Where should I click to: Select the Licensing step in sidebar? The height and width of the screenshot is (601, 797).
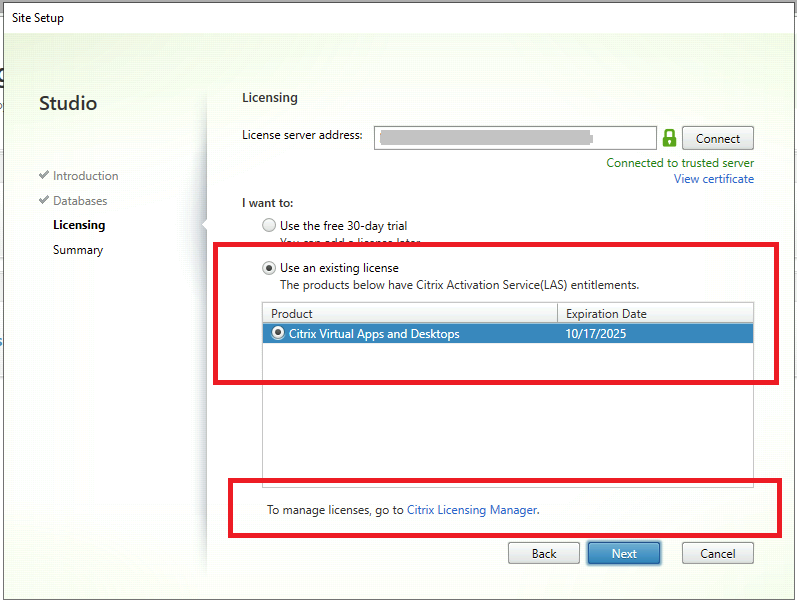pos(79,225)
